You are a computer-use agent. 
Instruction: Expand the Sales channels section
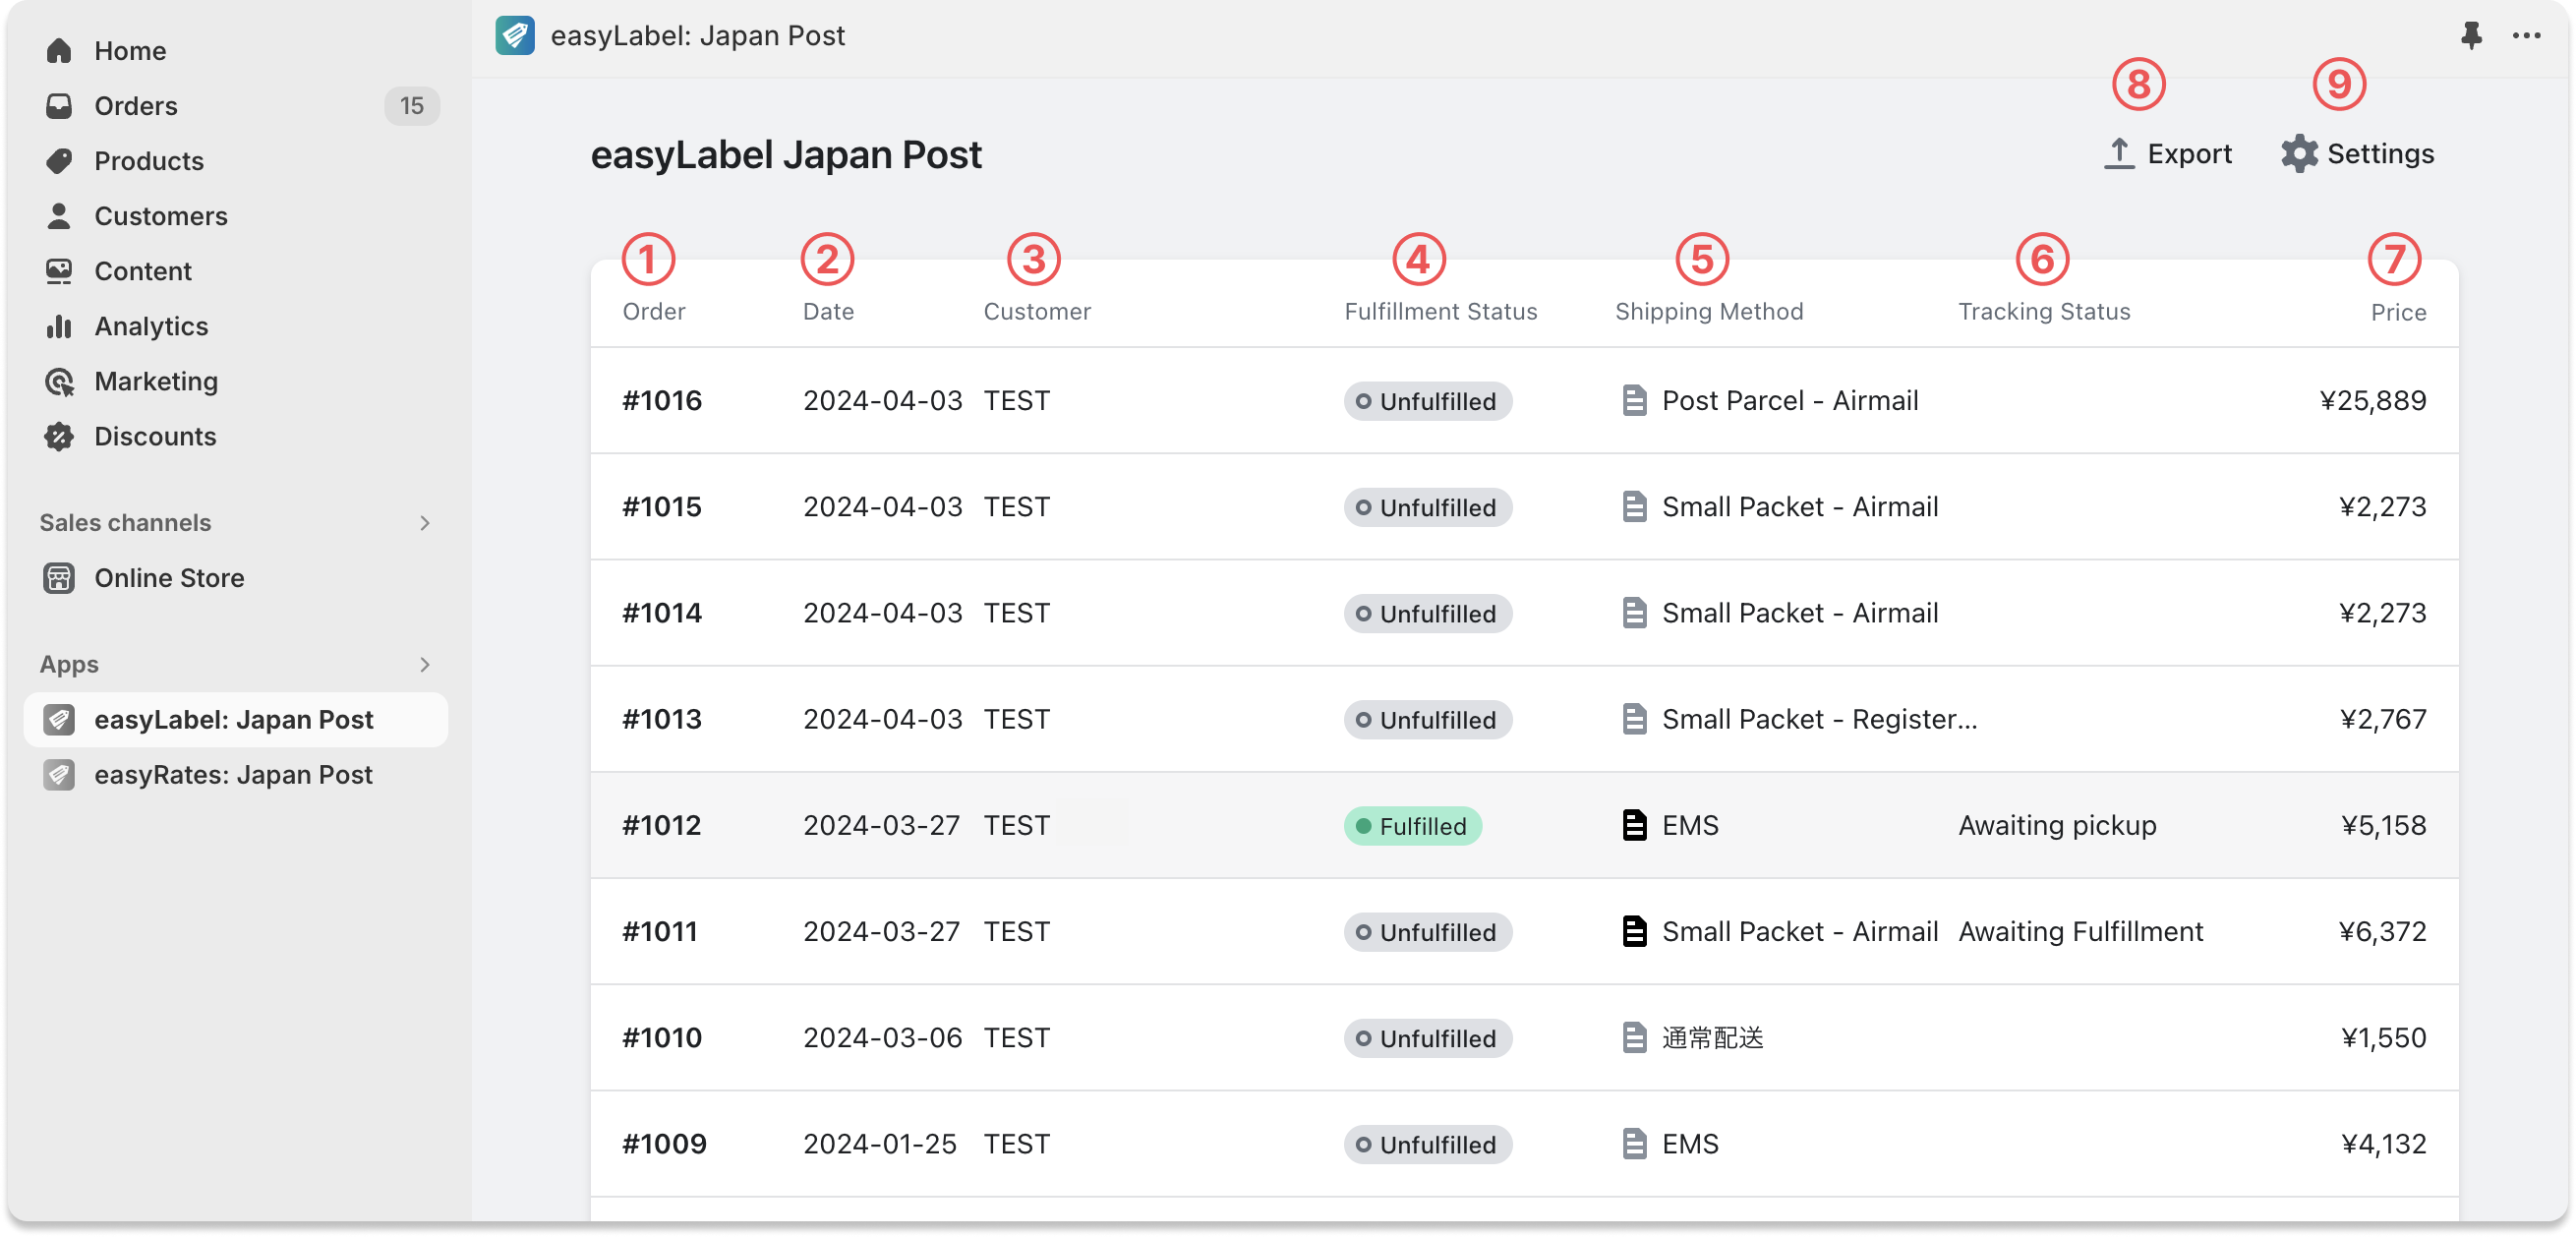[424, 522]
